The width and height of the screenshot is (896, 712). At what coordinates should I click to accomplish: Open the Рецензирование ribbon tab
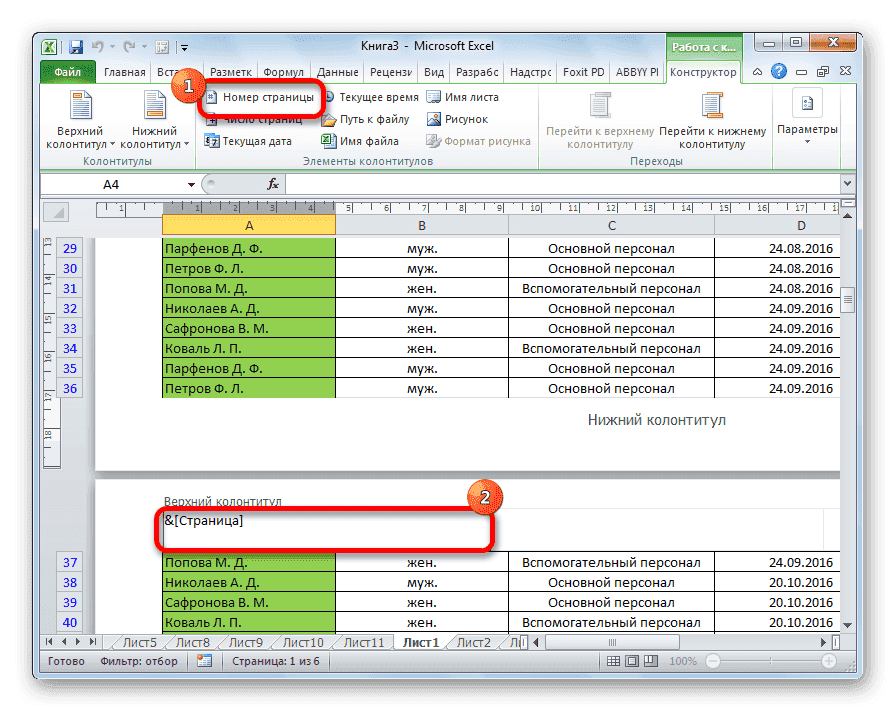tap(391, 72)
